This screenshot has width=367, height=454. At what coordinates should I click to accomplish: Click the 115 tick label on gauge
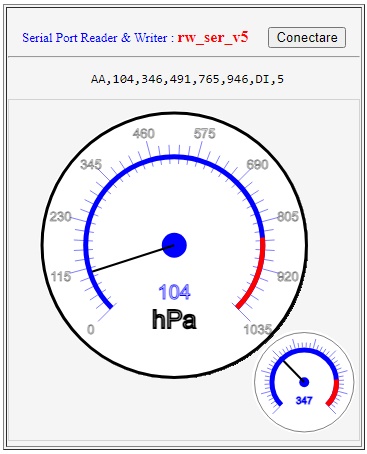click(61, 276)
